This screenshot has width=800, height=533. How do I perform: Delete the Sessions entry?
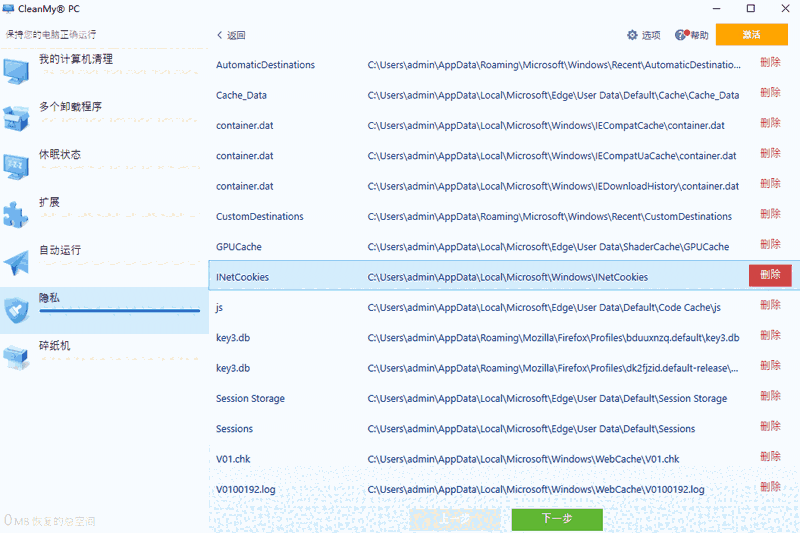tap(770, 426)
